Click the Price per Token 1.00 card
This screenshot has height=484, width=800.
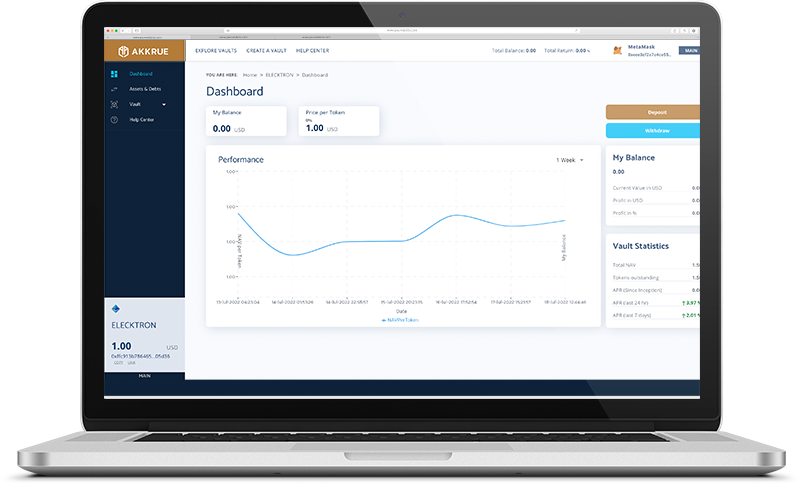(x=339, y=121)
